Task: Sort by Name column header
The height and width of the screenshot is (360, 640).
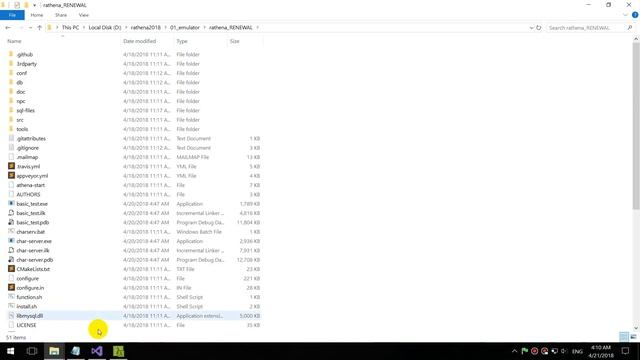Action: coord(14,41)
